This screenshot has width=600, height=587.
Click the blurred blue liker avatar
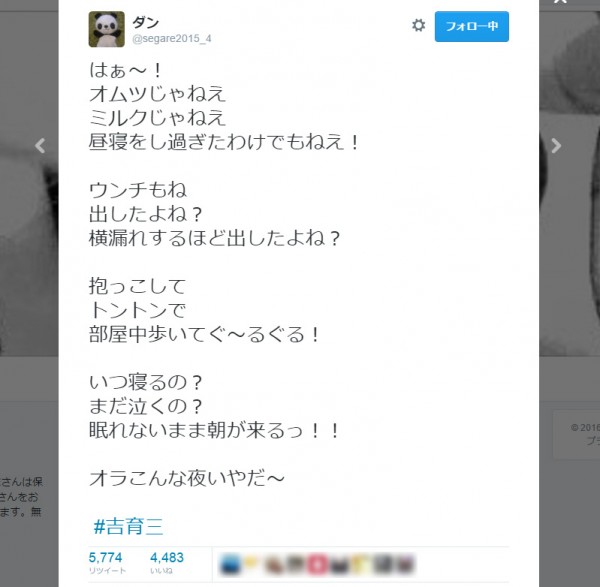(x=230, y=564)
